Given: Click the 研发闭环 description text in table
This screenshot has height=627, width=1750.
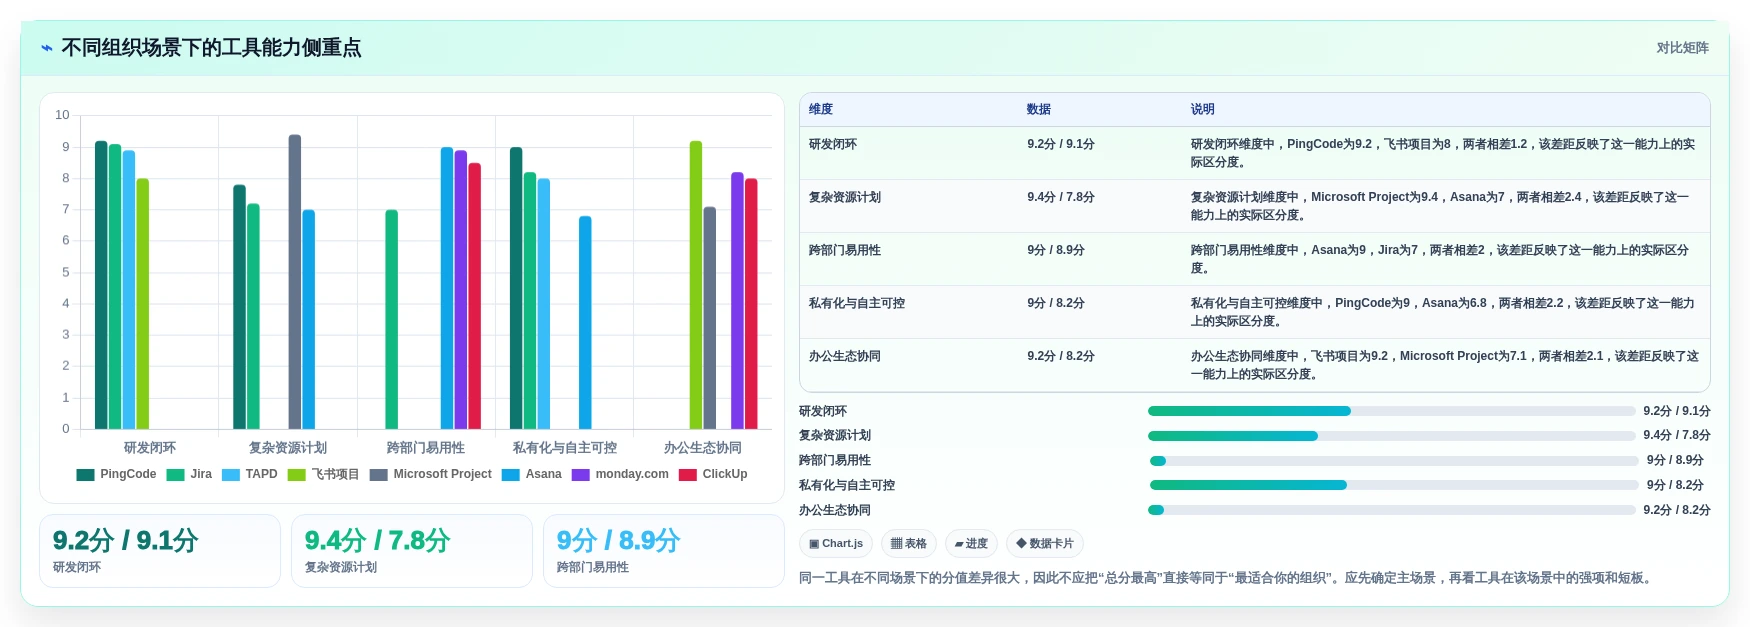Looking at the screenshot, I should pyautogui.click(x=1443, y=153).
